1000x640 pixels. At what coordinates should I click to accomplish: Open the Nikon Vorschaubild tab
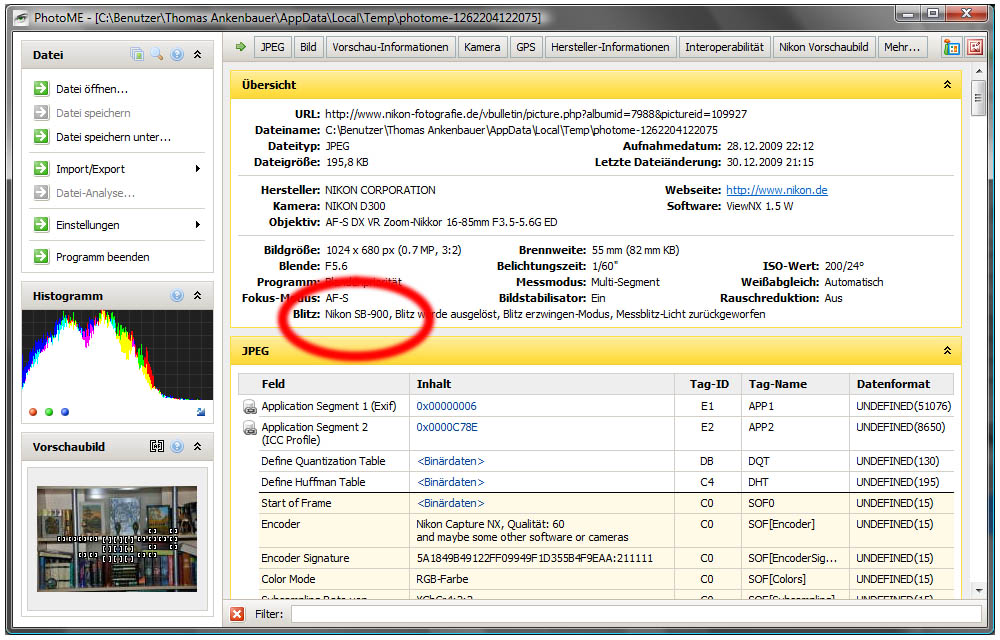(x=824, y=47)
